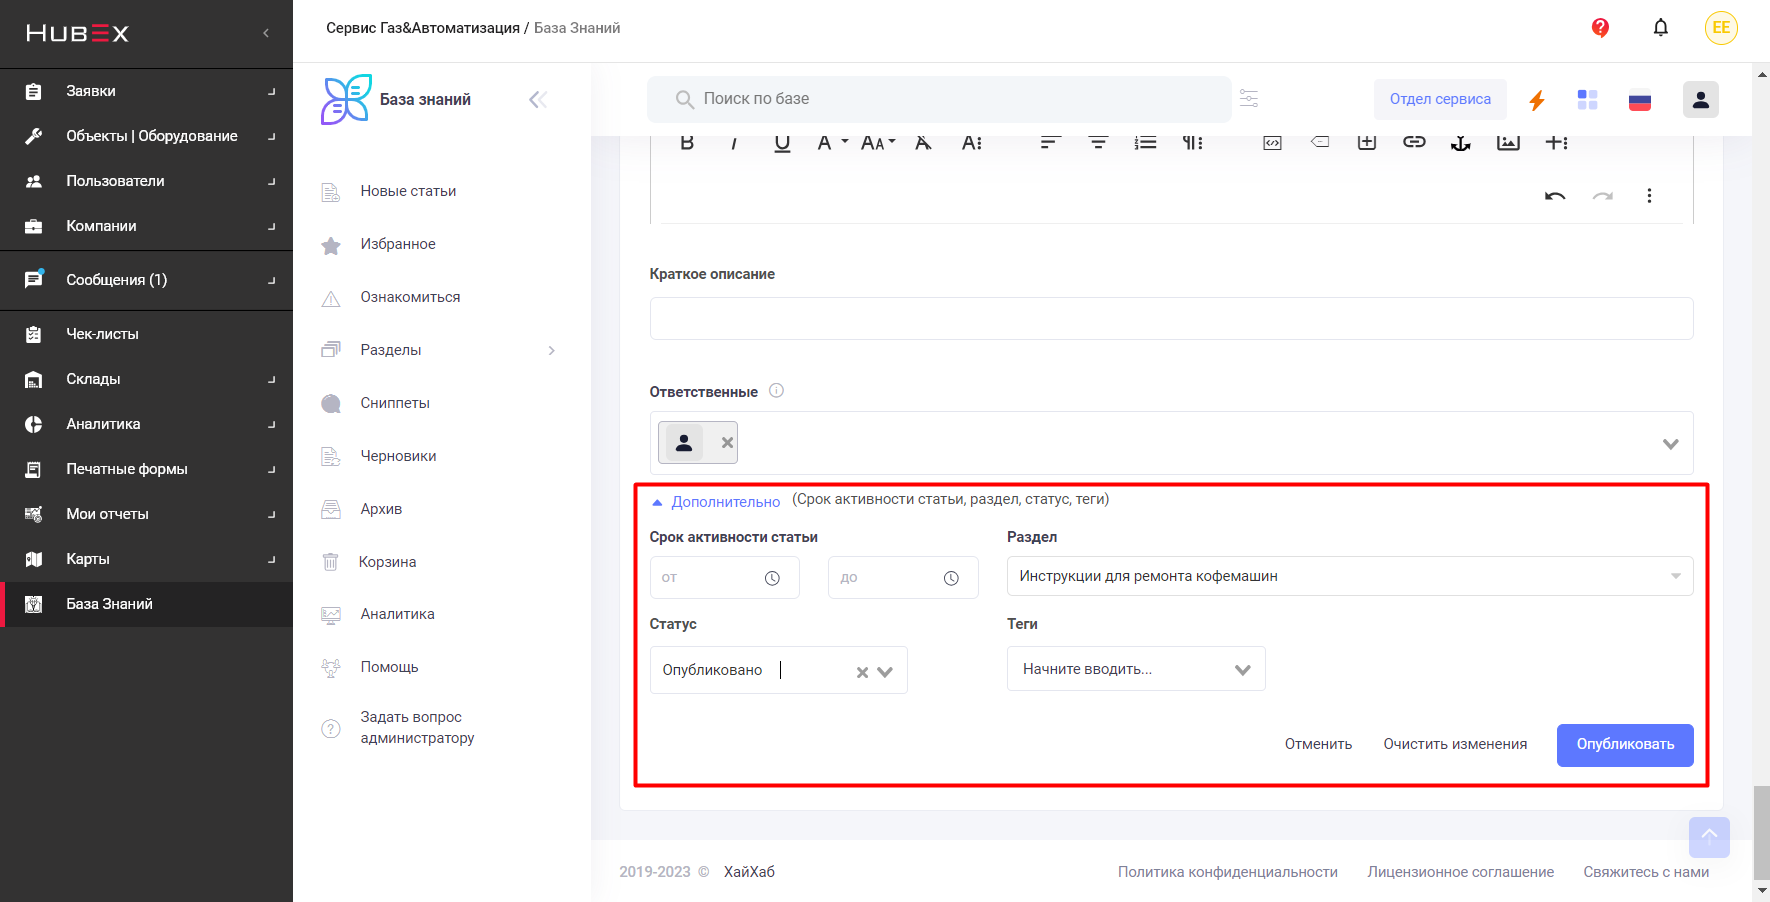Click Очистить изменения

1455,744
